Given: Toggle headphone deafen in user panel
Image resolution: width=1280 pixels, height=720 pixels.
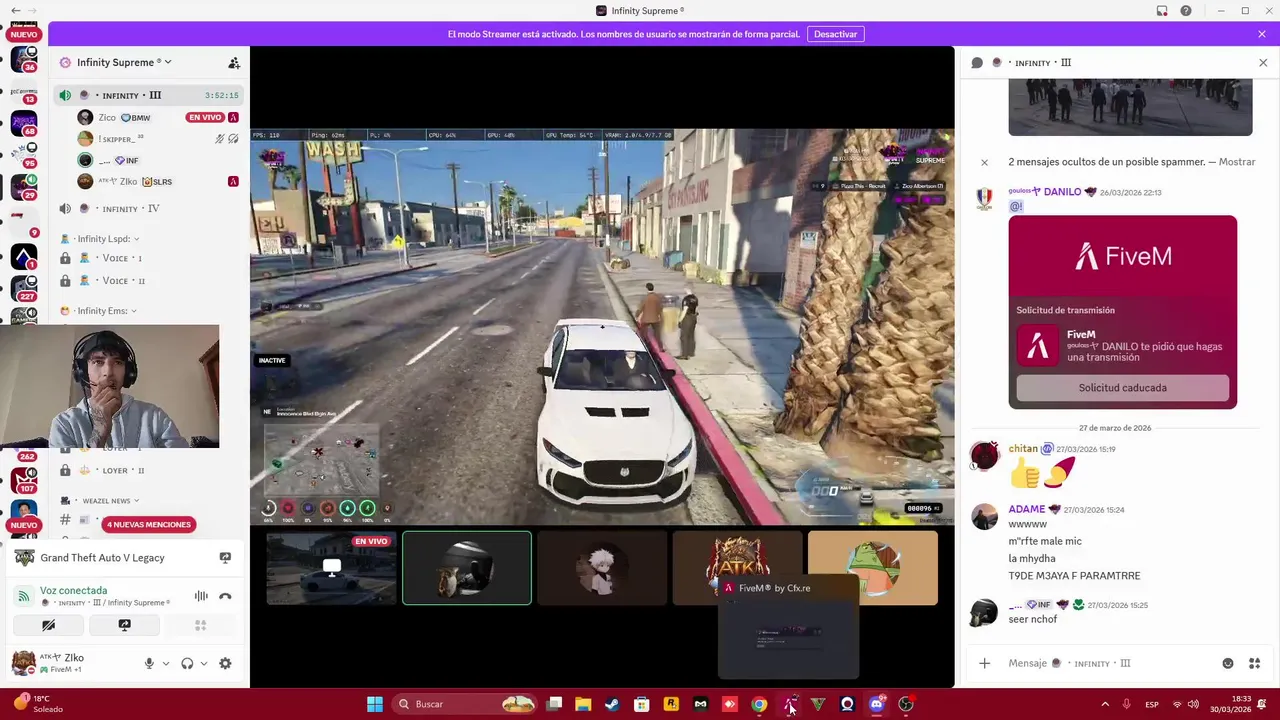Looking at the screenshot, I should pyautogui.click(x=187, y=663).
